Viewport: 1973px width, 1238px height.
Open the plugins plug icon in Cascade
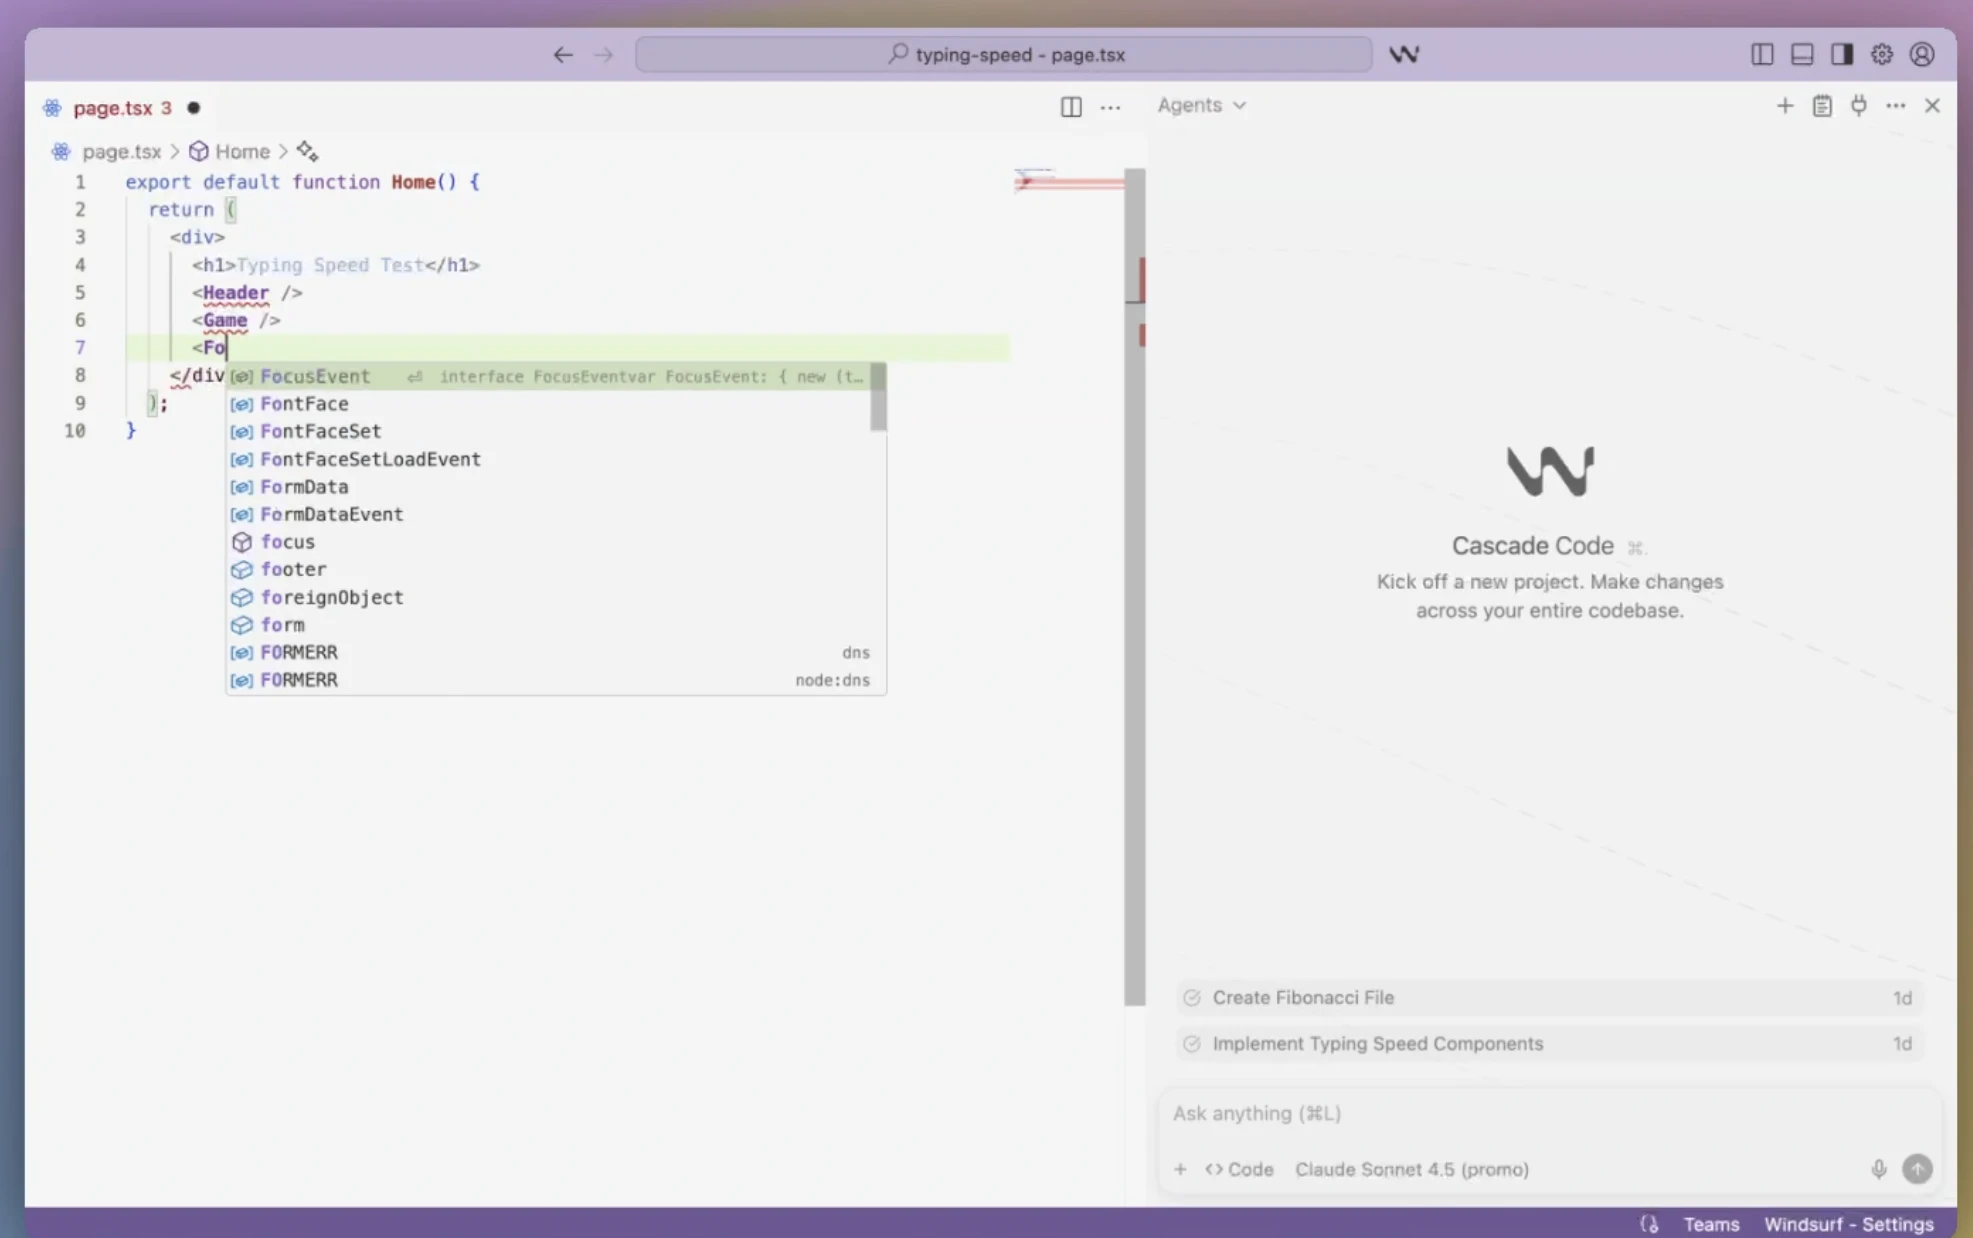pos(1859,105)
